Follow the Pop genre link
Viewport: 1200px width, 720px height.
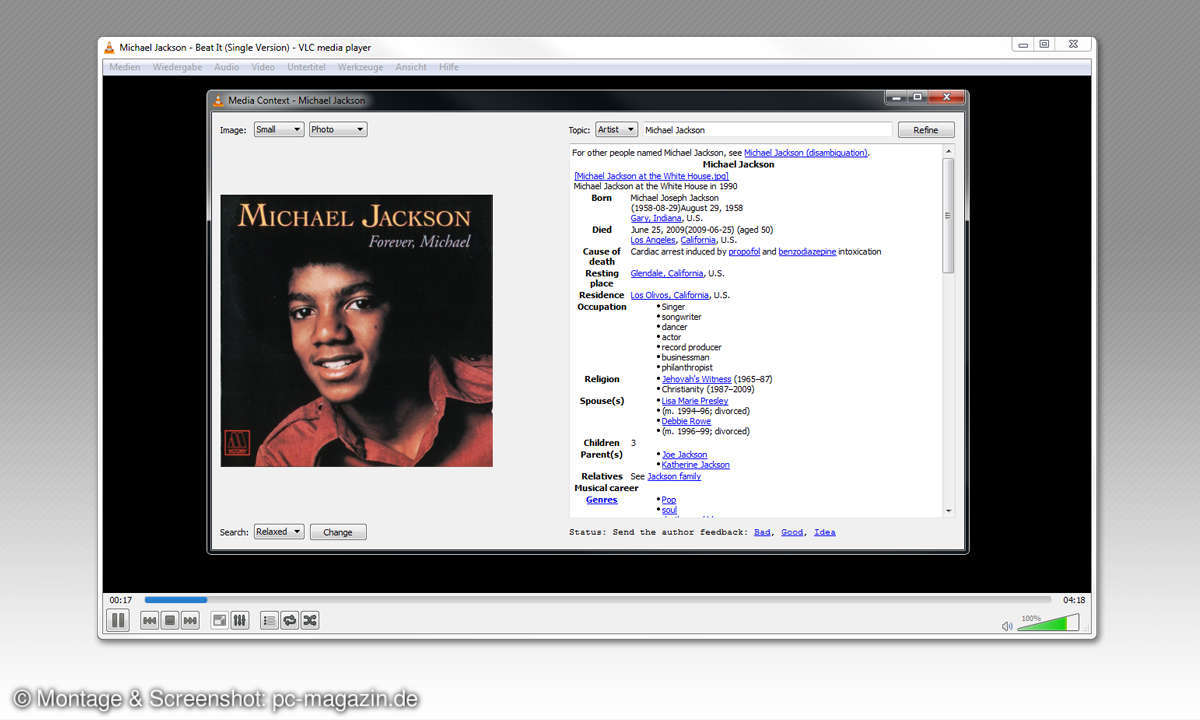[669, 500]
